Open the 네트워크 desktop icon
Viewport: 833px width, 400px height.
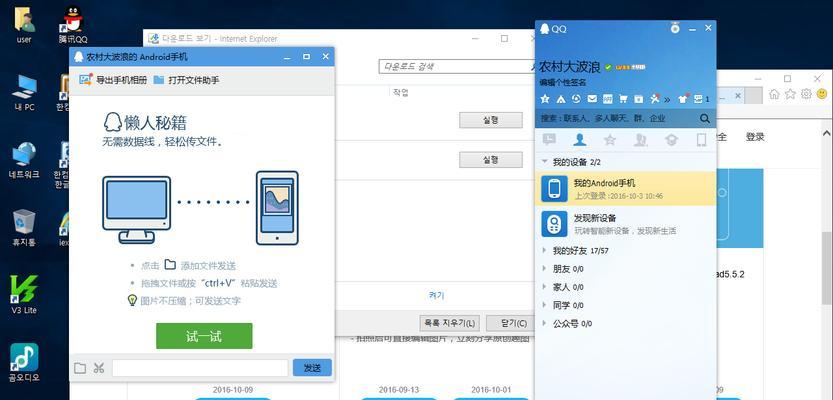point(24,160)
